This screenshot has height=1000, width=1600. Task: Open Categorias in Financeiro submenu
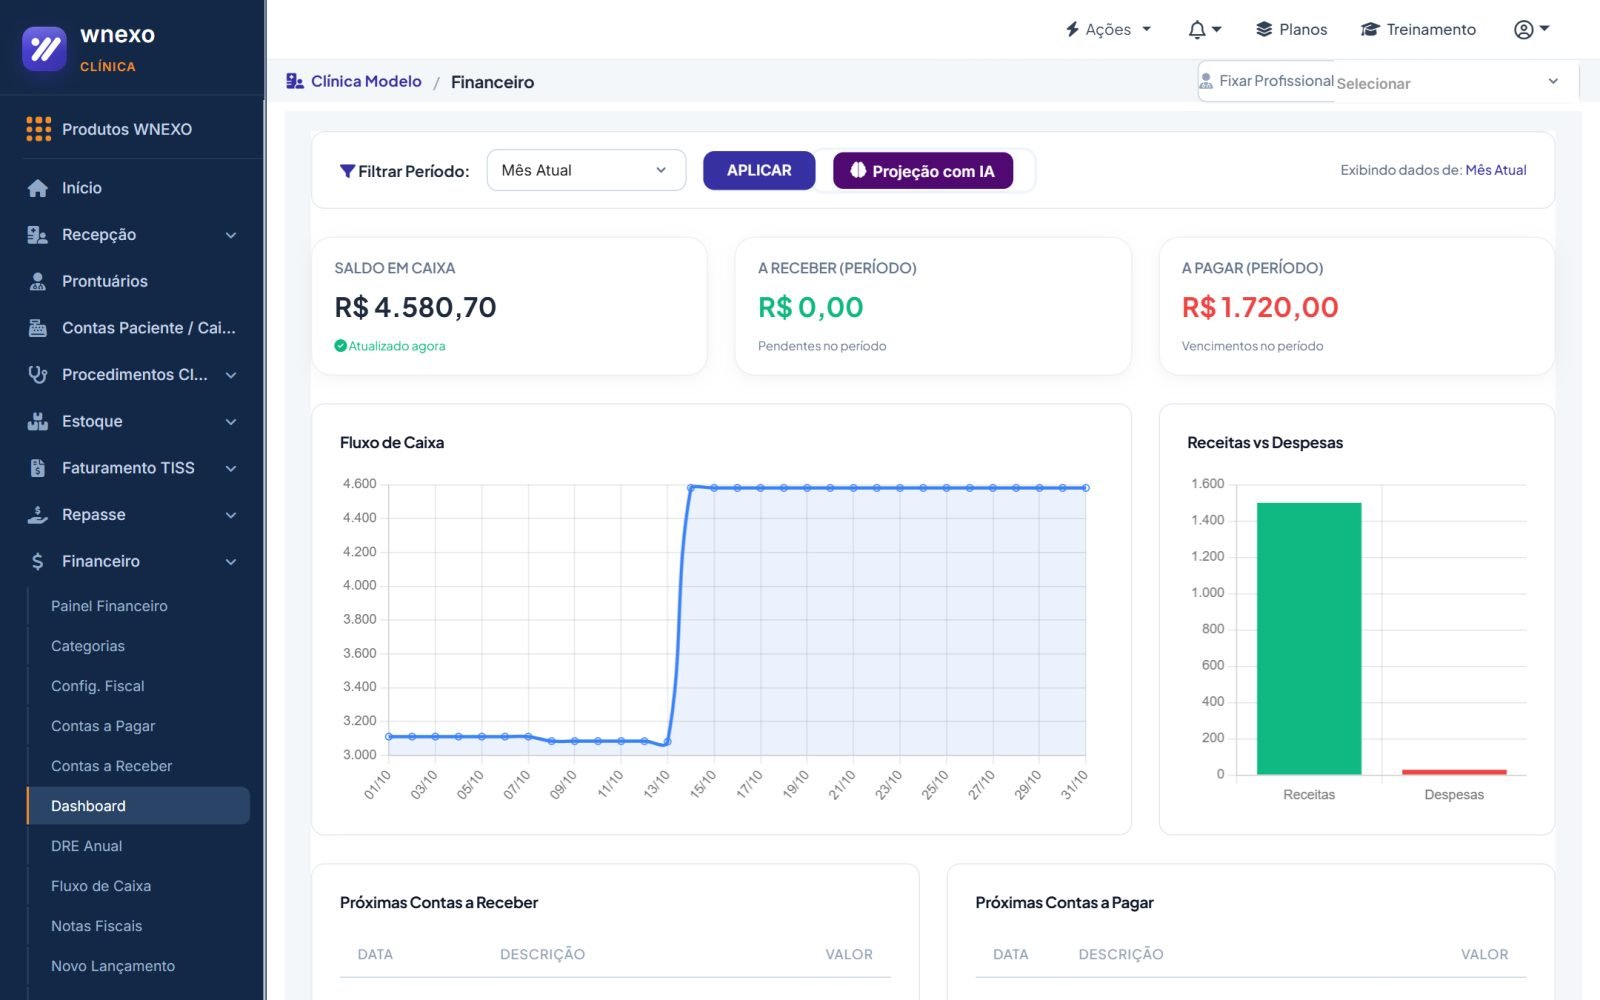[x=88, y=646]
